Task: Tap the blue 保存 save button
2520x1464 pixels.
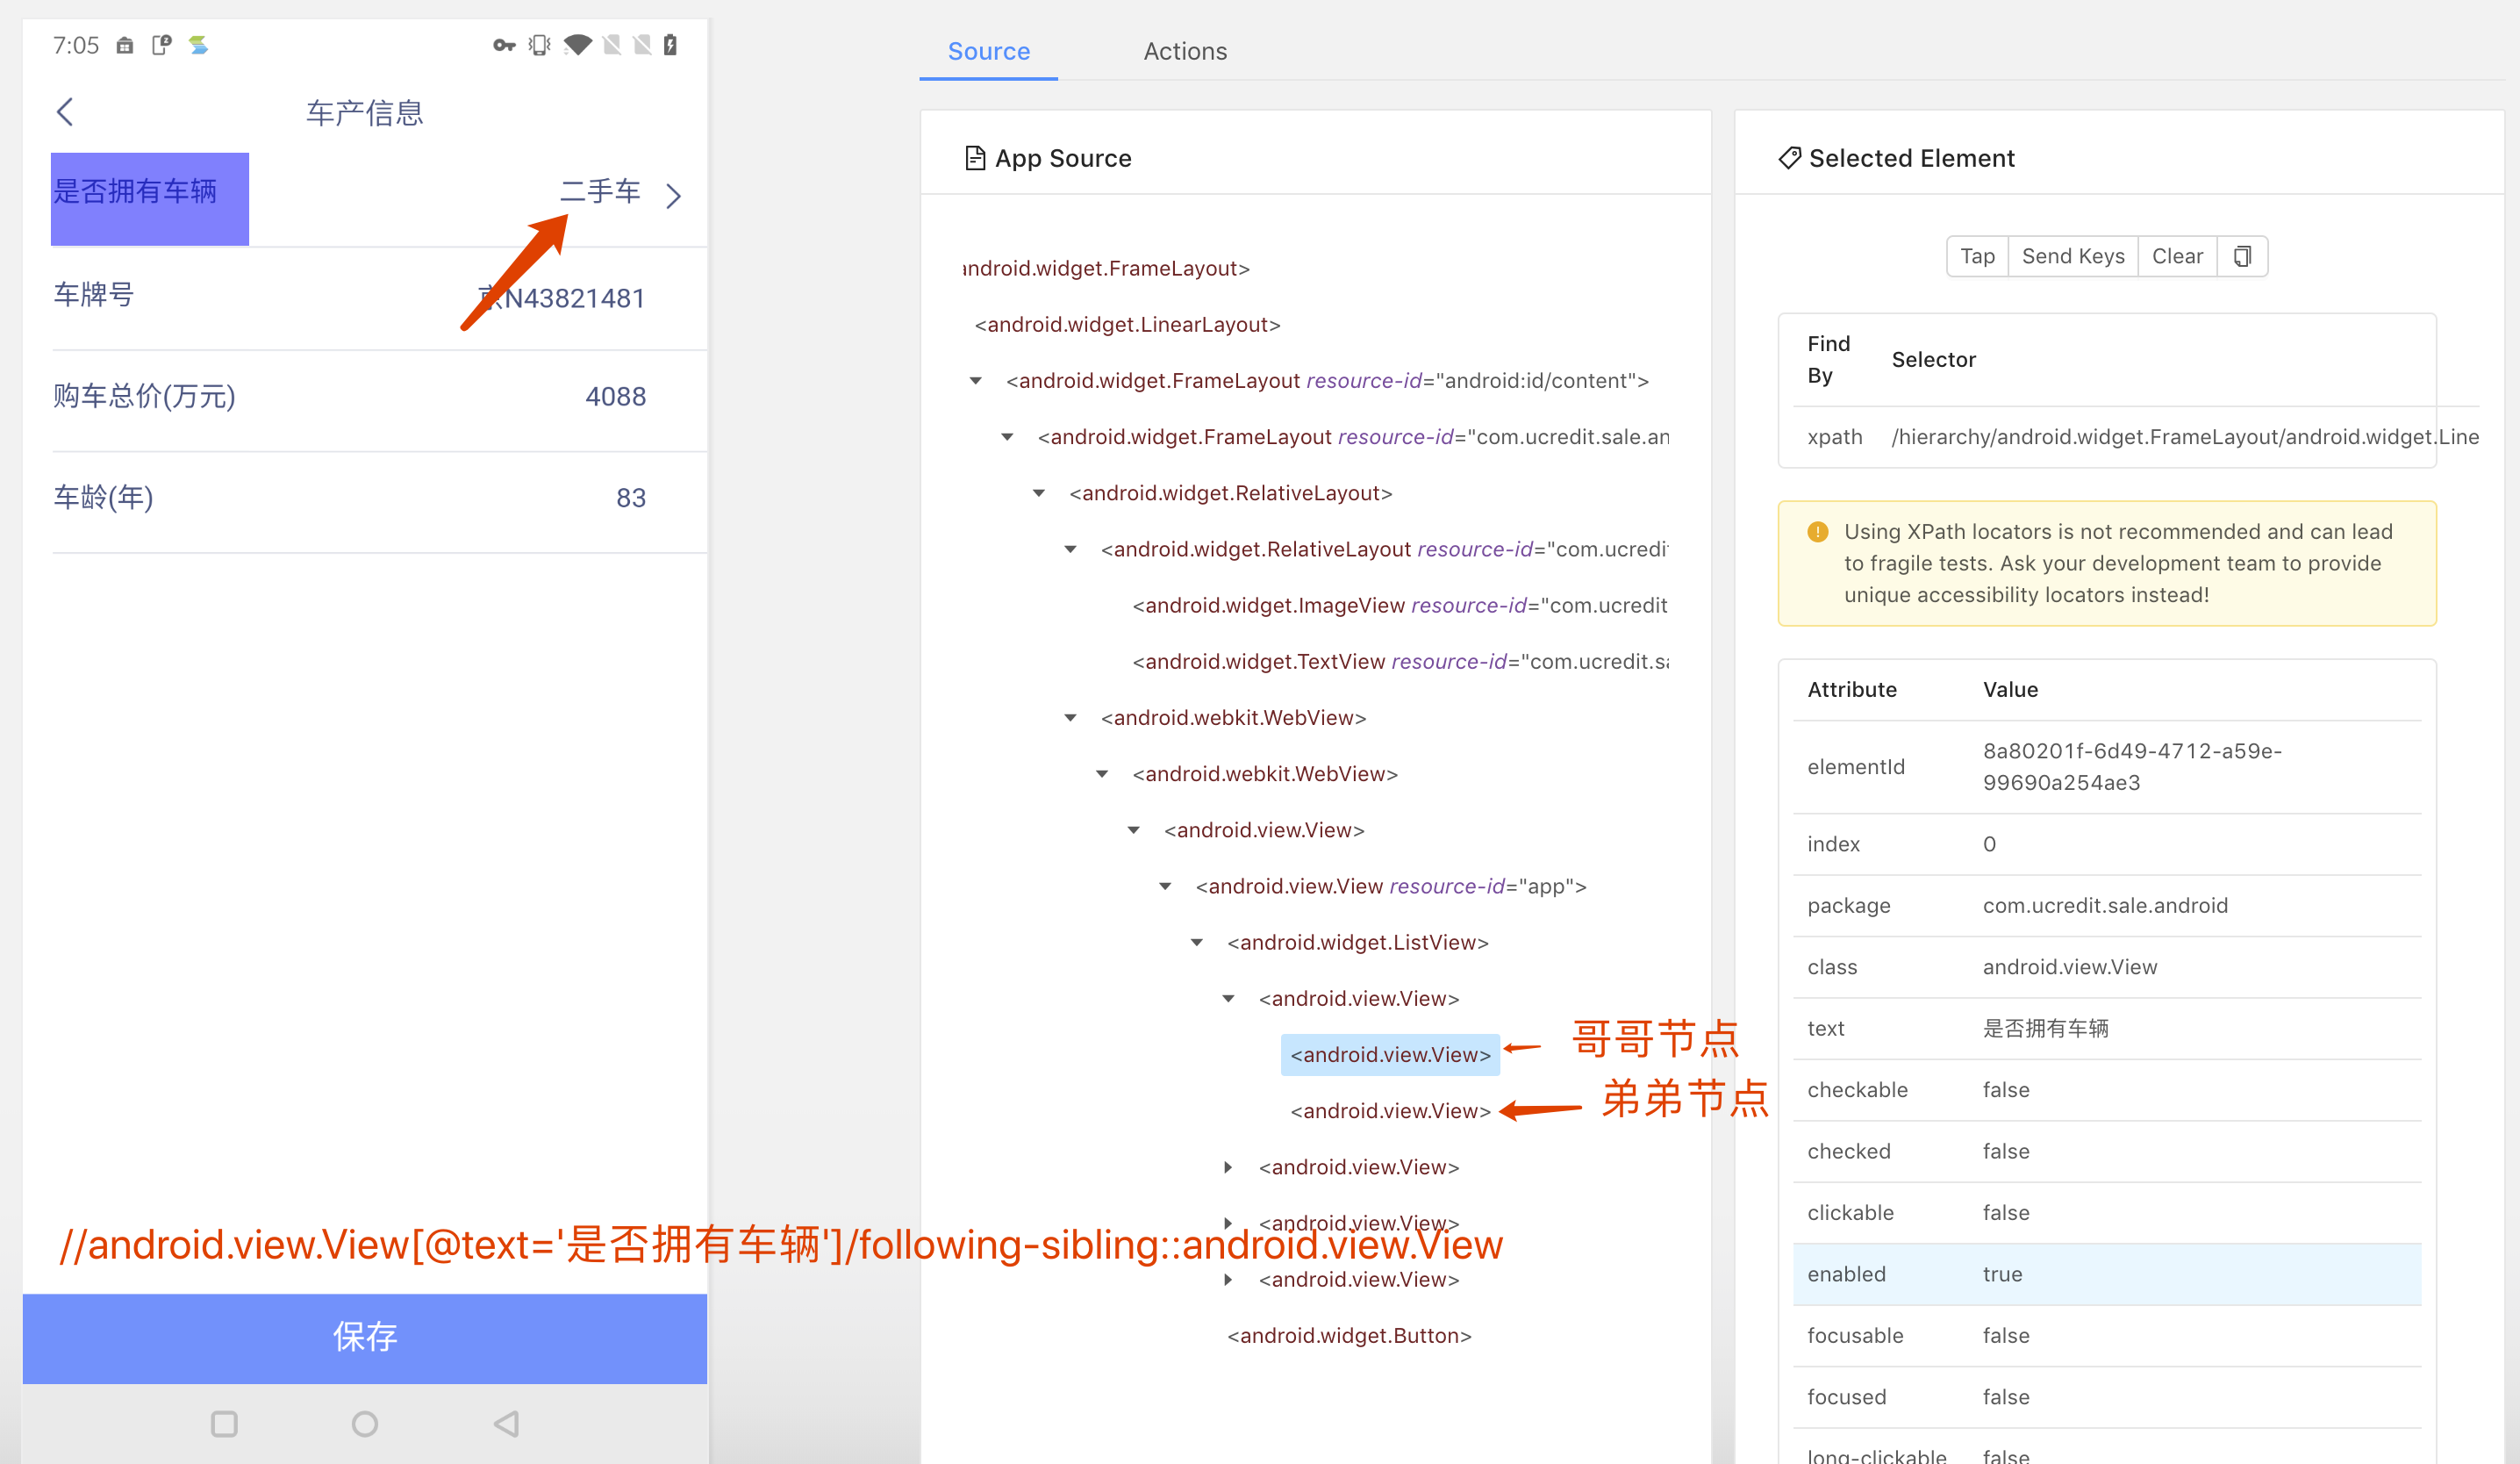Action: pyautogui.click(x=365, y=1337)
